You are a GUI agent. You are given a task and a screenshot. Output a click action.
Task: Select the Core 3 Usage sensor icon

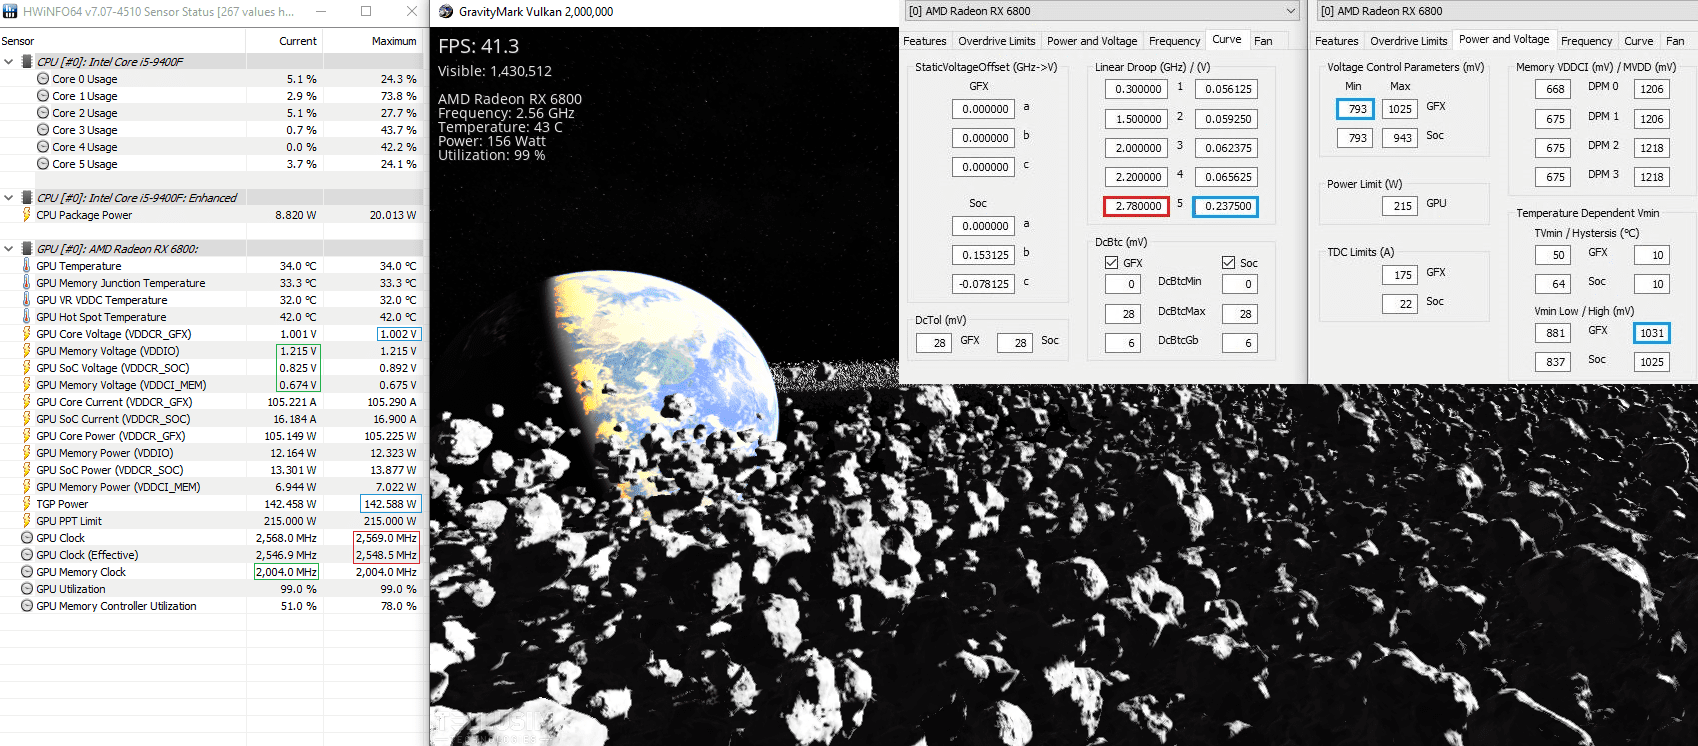coord(43,130)
